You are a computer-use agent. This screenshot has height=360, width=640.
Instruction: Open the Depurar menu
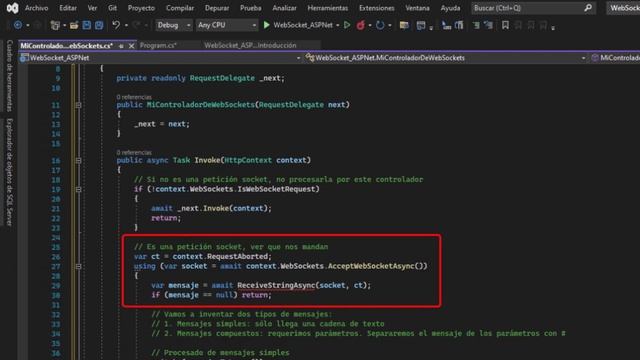click(x=217, y=8)
